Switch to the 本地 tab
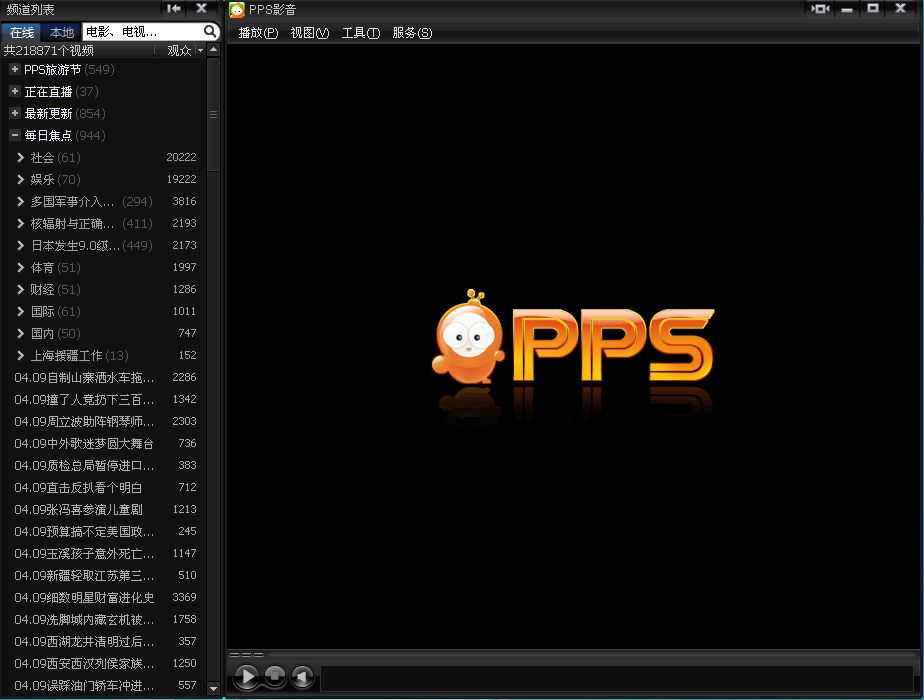This screenshot has height=700, width=924. (x=61, y=31)
